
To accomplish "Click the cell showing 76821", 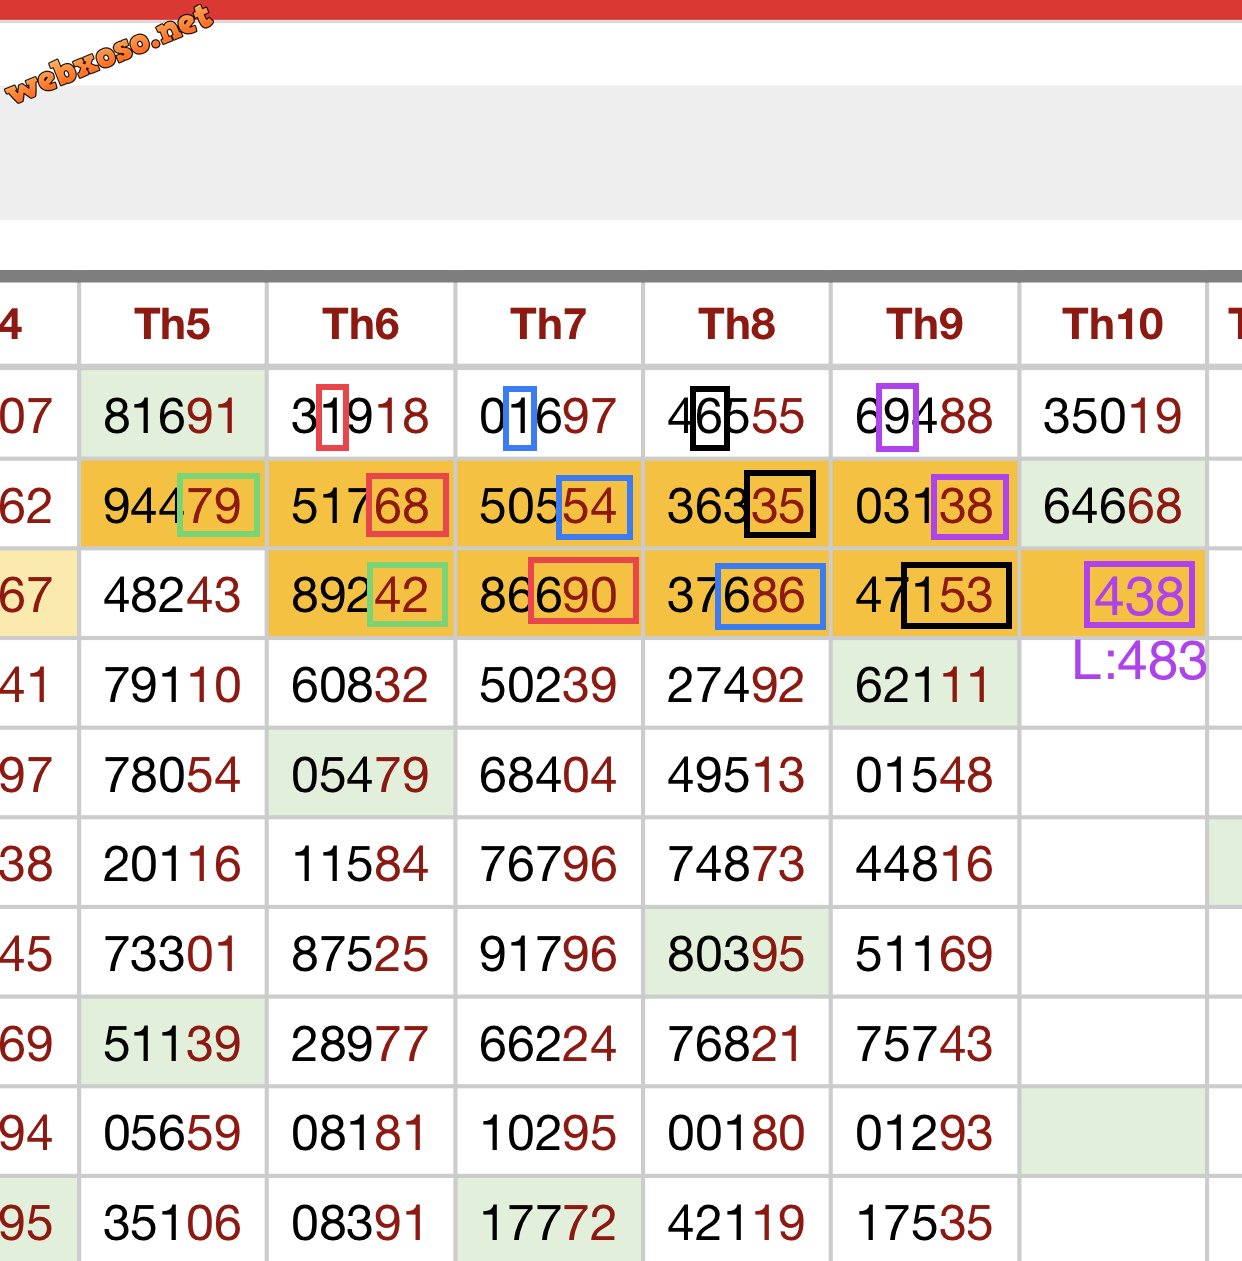I will click(x=737, y=1043).
